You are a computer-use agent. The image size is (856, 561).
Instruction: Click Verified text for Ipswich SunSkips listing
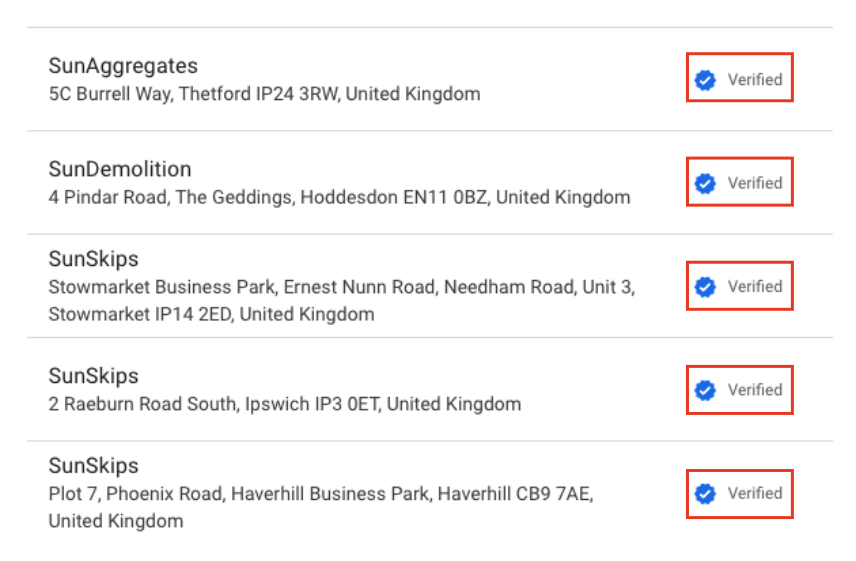coord(754,390)
